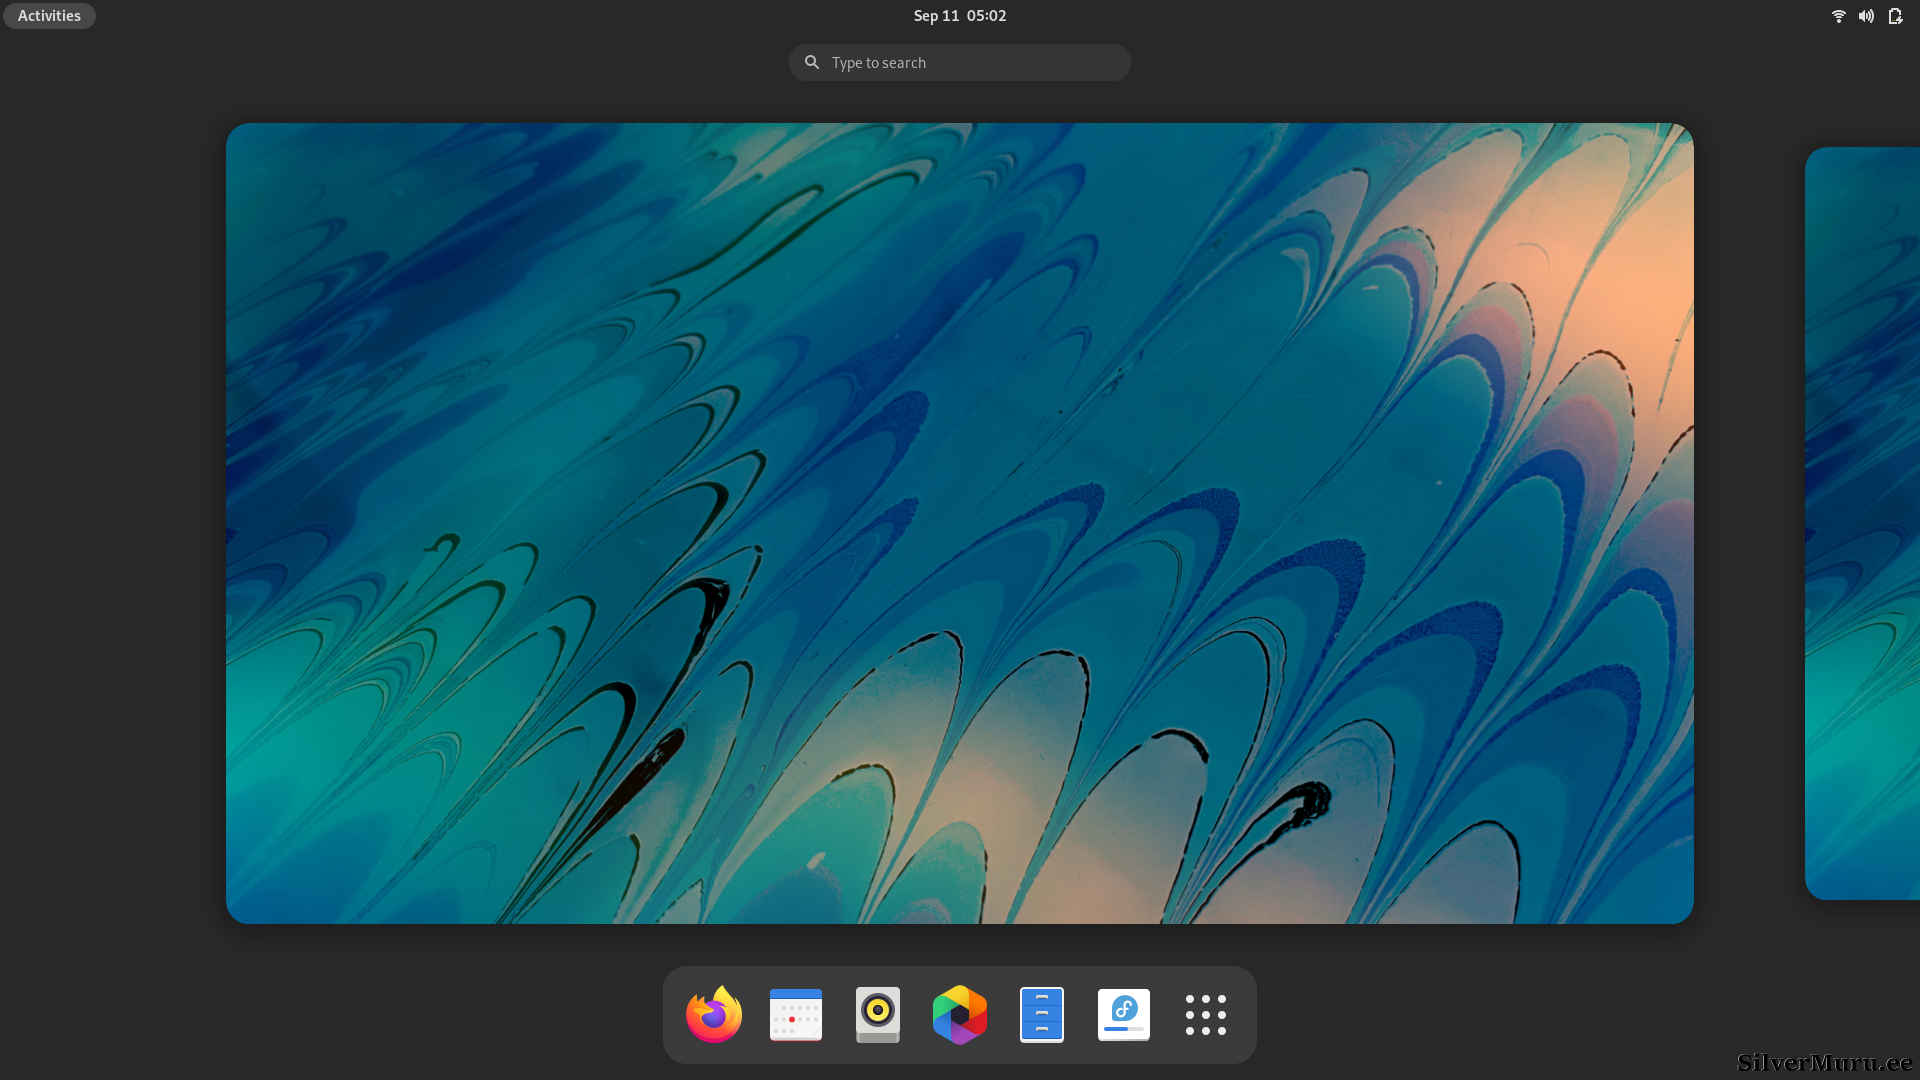
Task: Open Rhythmbox music player icon
Action: [x=878, y=1015]
